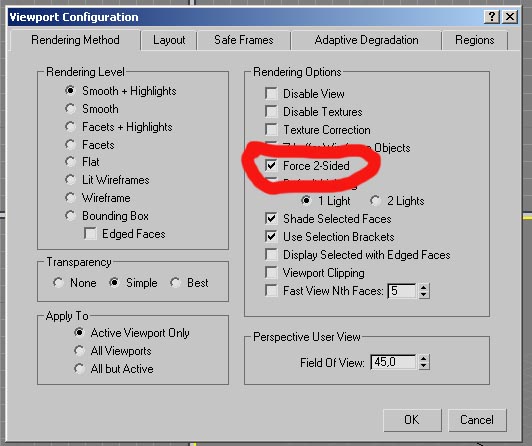Select the Facets rendering level
Screen dimensions: 532x446
point(70,144)
